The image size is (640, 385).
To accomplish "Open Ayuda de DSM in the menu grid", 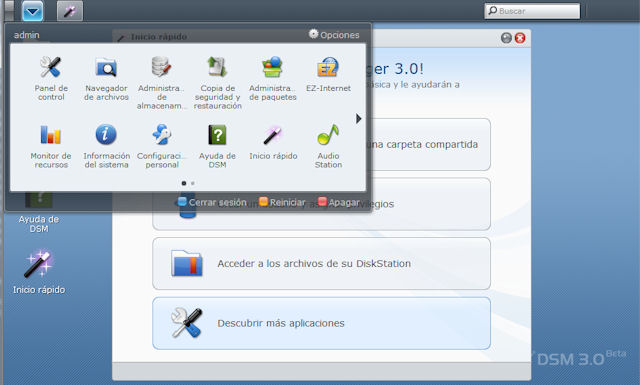I will click(x=218, y=146).
